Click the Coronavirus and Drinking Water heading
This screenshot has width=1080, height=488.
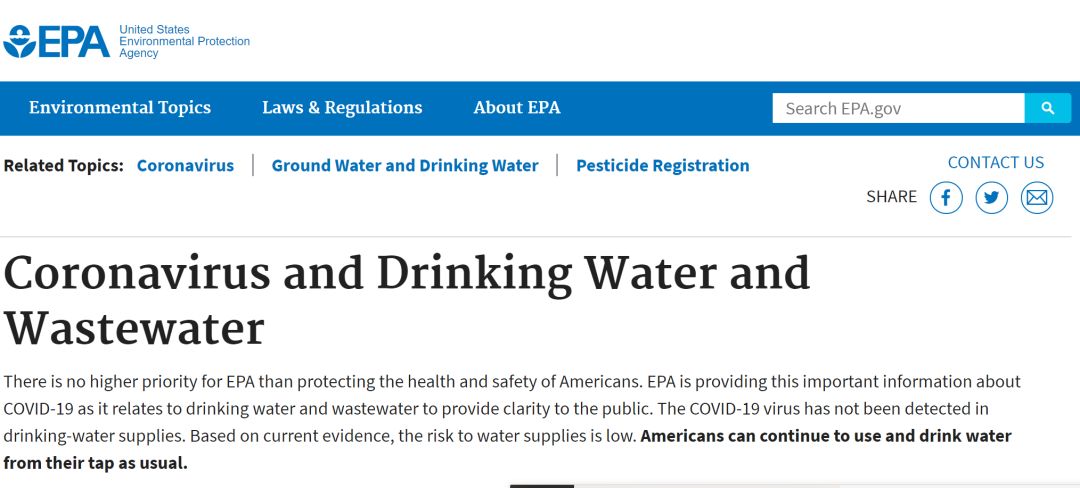[406, 301]
